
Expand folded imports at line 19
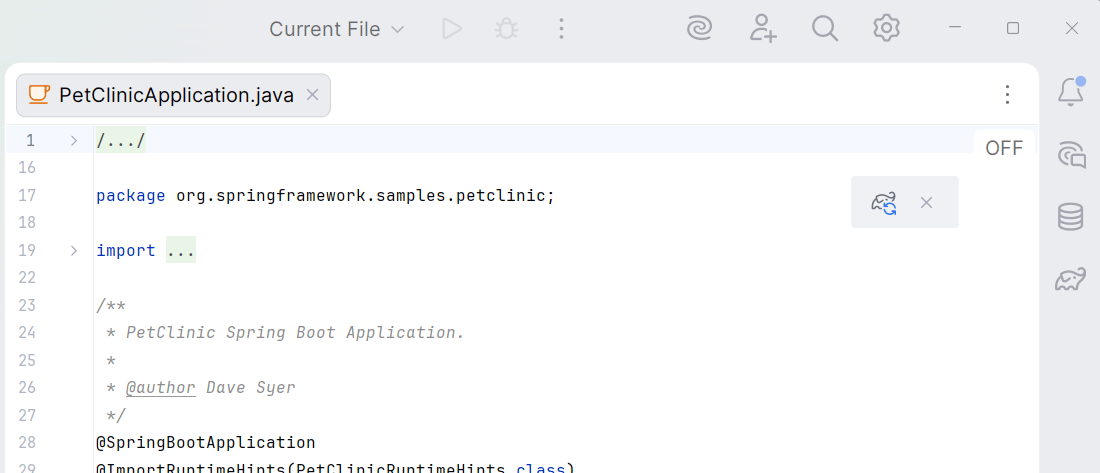click(74, 251)
